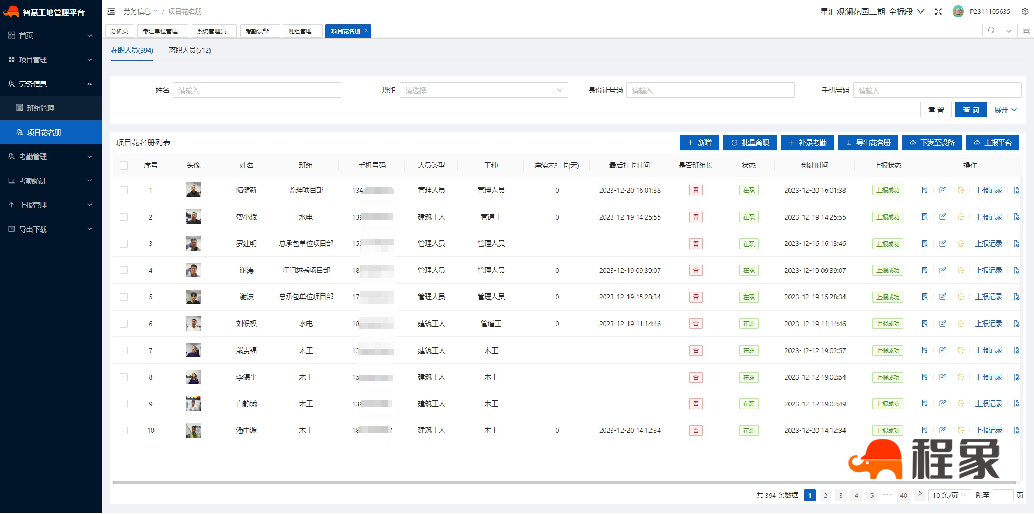
Task: Edit icon for row 3
Action: [943, 243]
